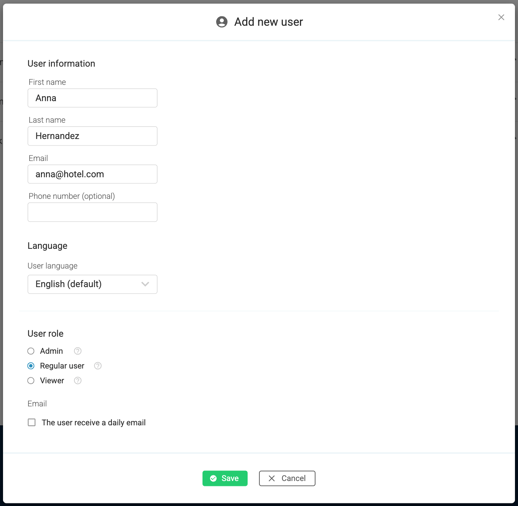Enable the daily email checkbox
Screen dimensions: 518x506
tap(32, 422)
